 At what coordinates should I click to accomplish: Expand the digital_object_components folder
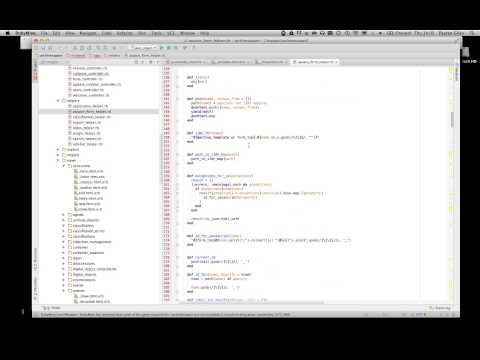[x=64, y=269]
